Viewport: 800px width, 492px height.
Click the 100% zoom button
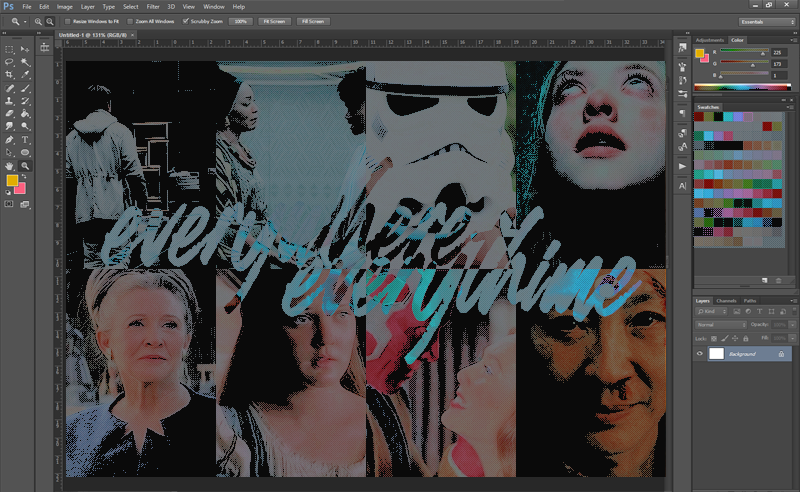pyautogui.click(x=241, y=21)
